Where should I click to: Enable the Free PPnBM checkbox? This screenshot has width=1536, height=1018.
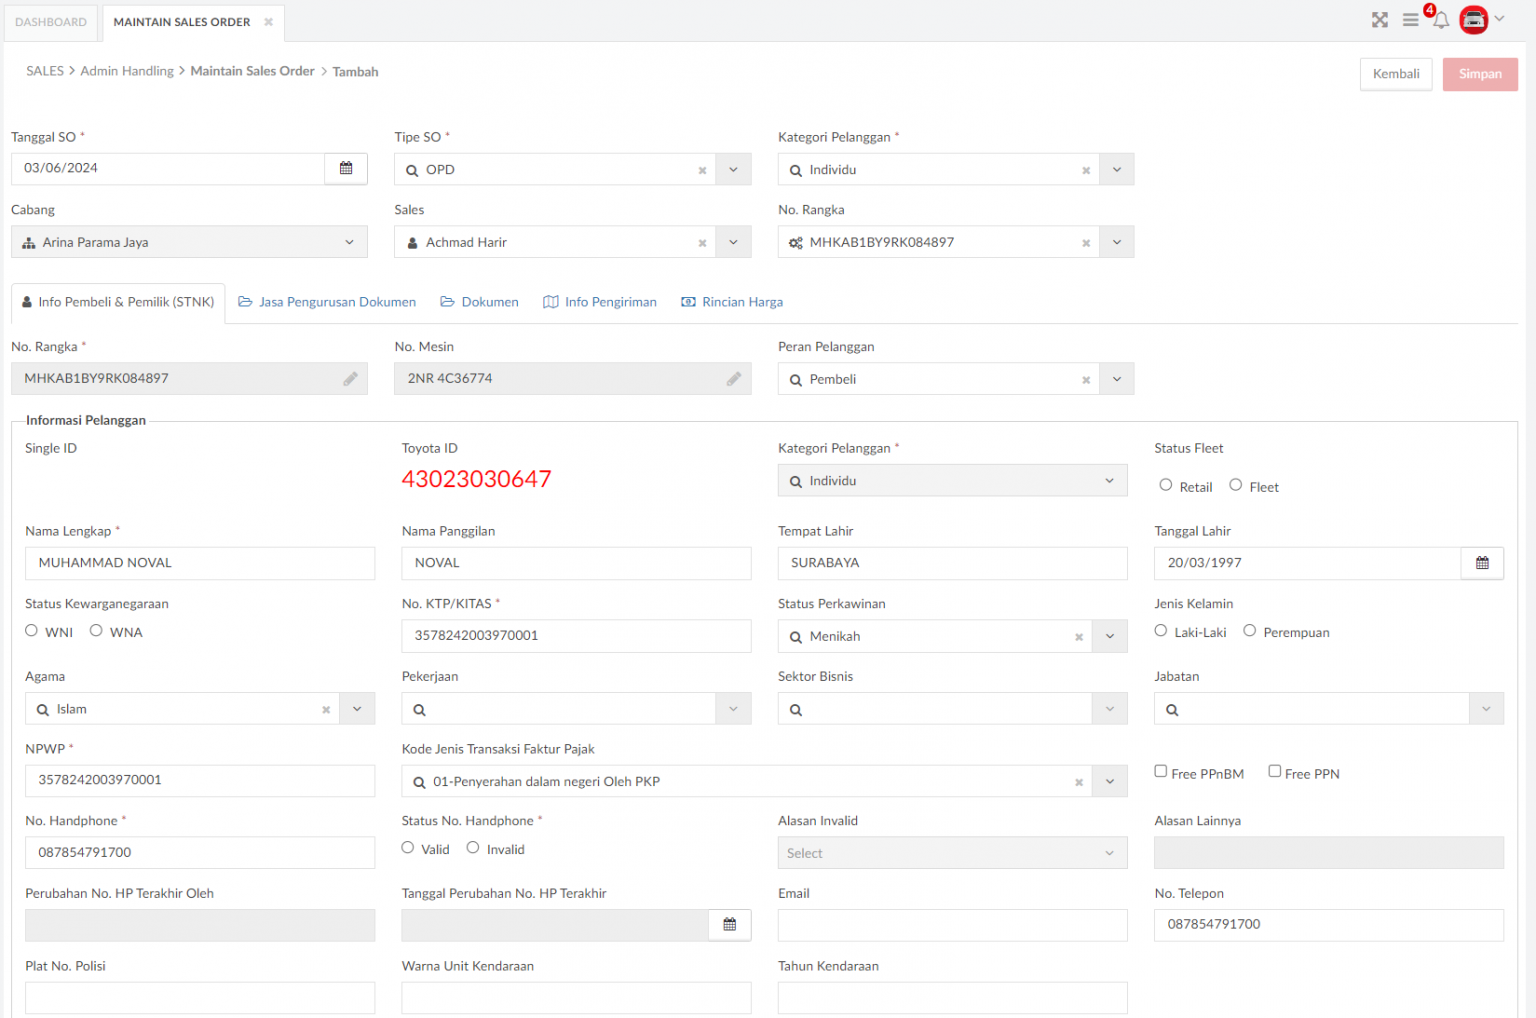[x=1161, y=770]
